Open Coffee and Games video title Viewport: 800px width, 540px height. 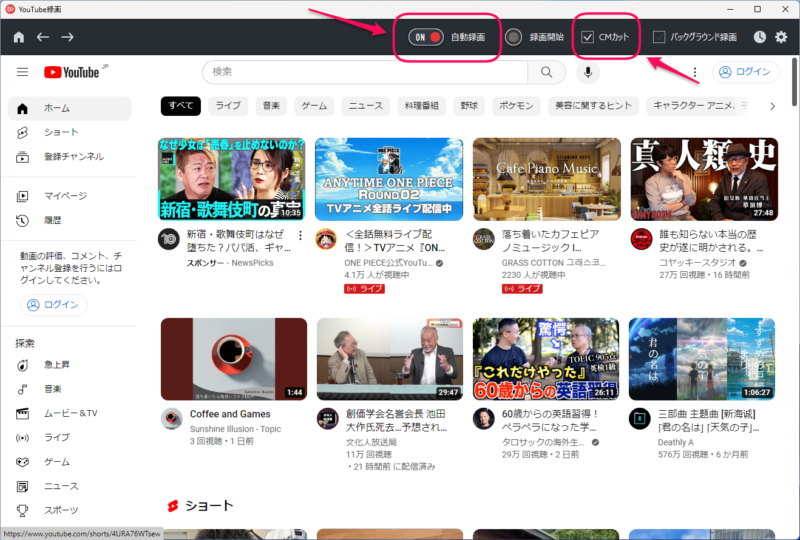[230, 414]
